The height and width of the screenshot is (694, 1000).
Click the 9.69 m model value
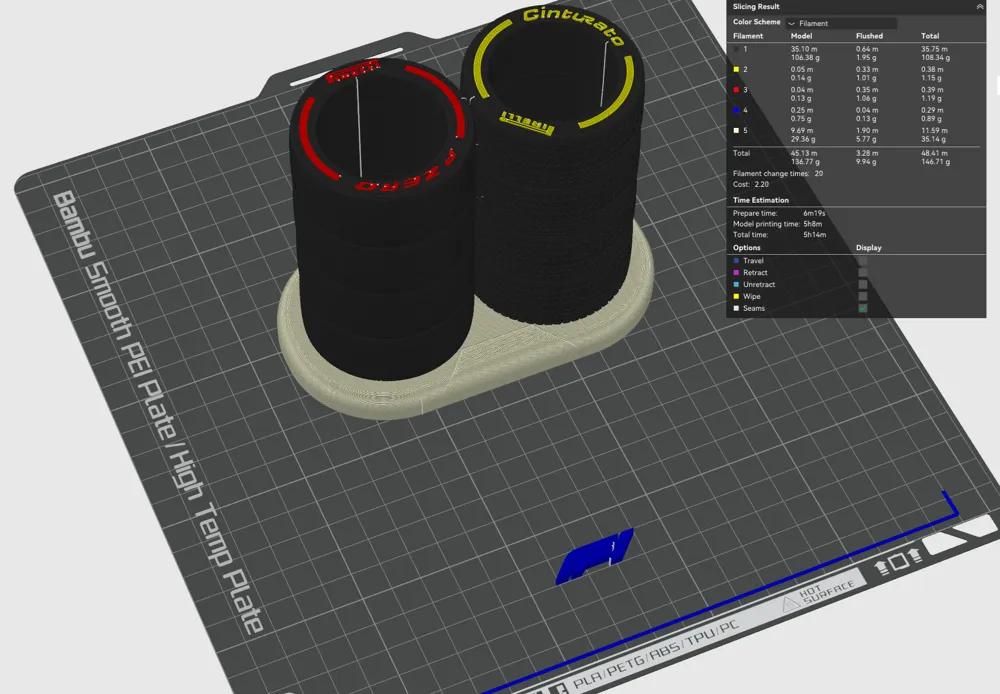802,131
